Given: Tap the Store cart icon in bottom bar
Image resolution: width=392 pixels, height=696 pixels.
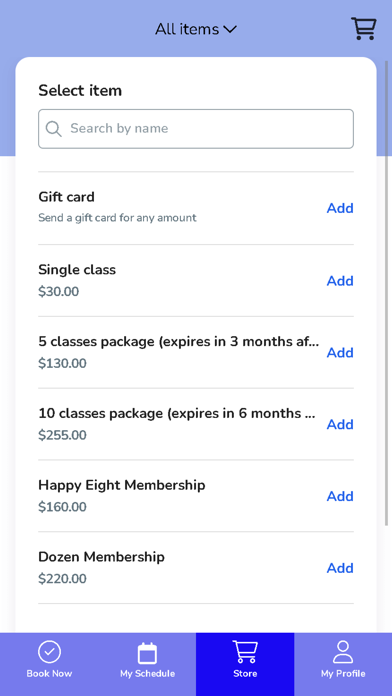Looking at the screenshot, I should 245,652.
